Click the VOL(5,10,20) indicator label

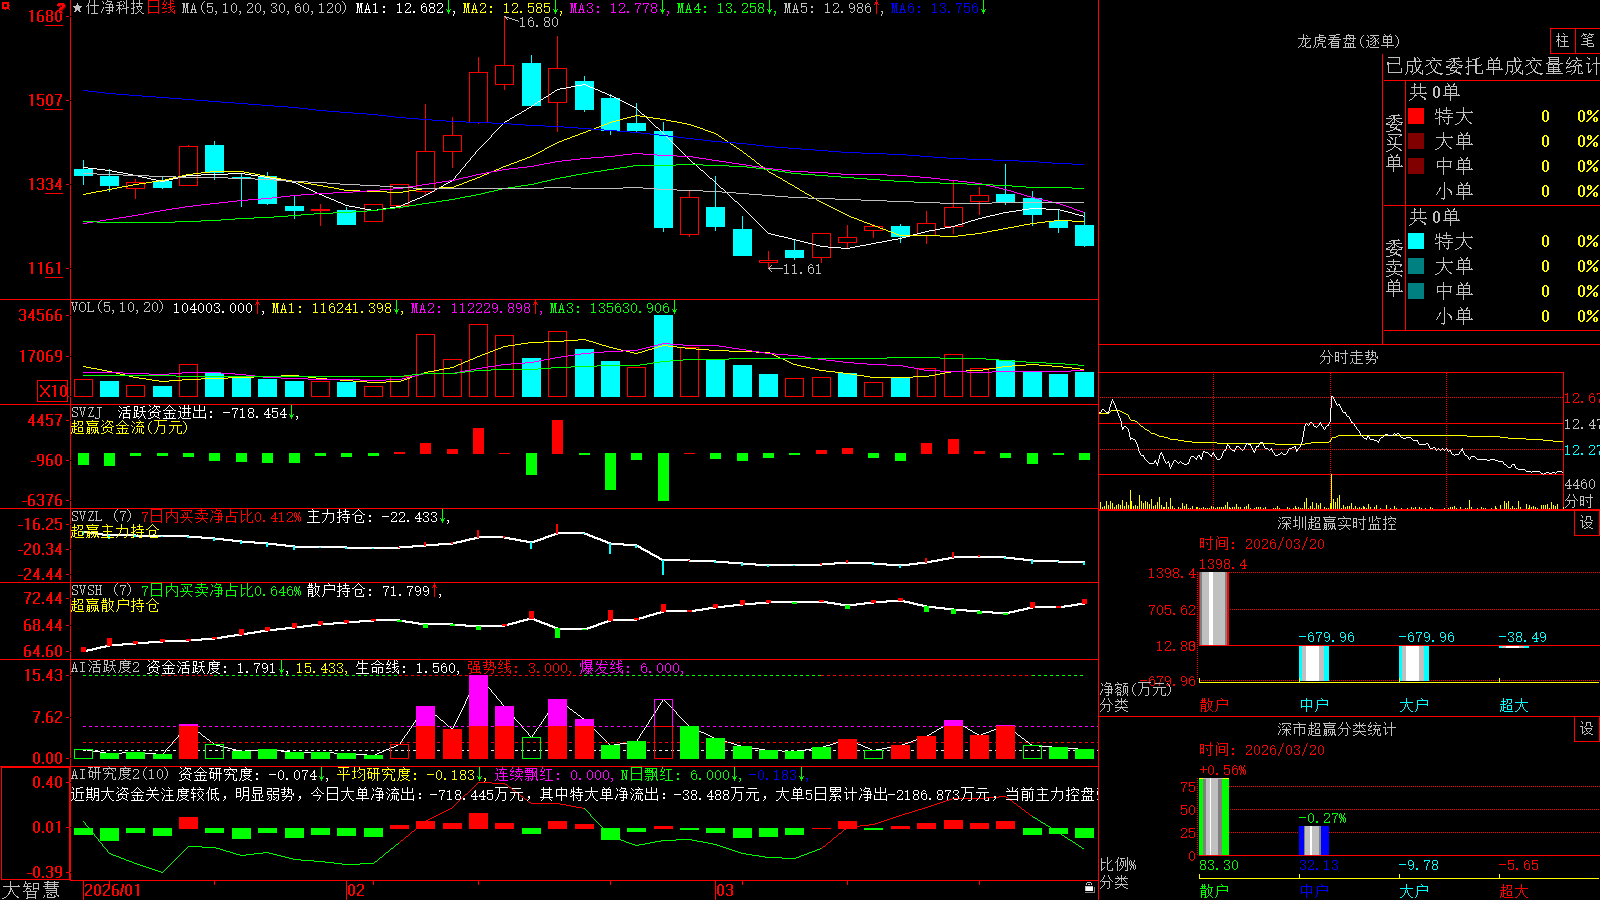coord(117,307)
